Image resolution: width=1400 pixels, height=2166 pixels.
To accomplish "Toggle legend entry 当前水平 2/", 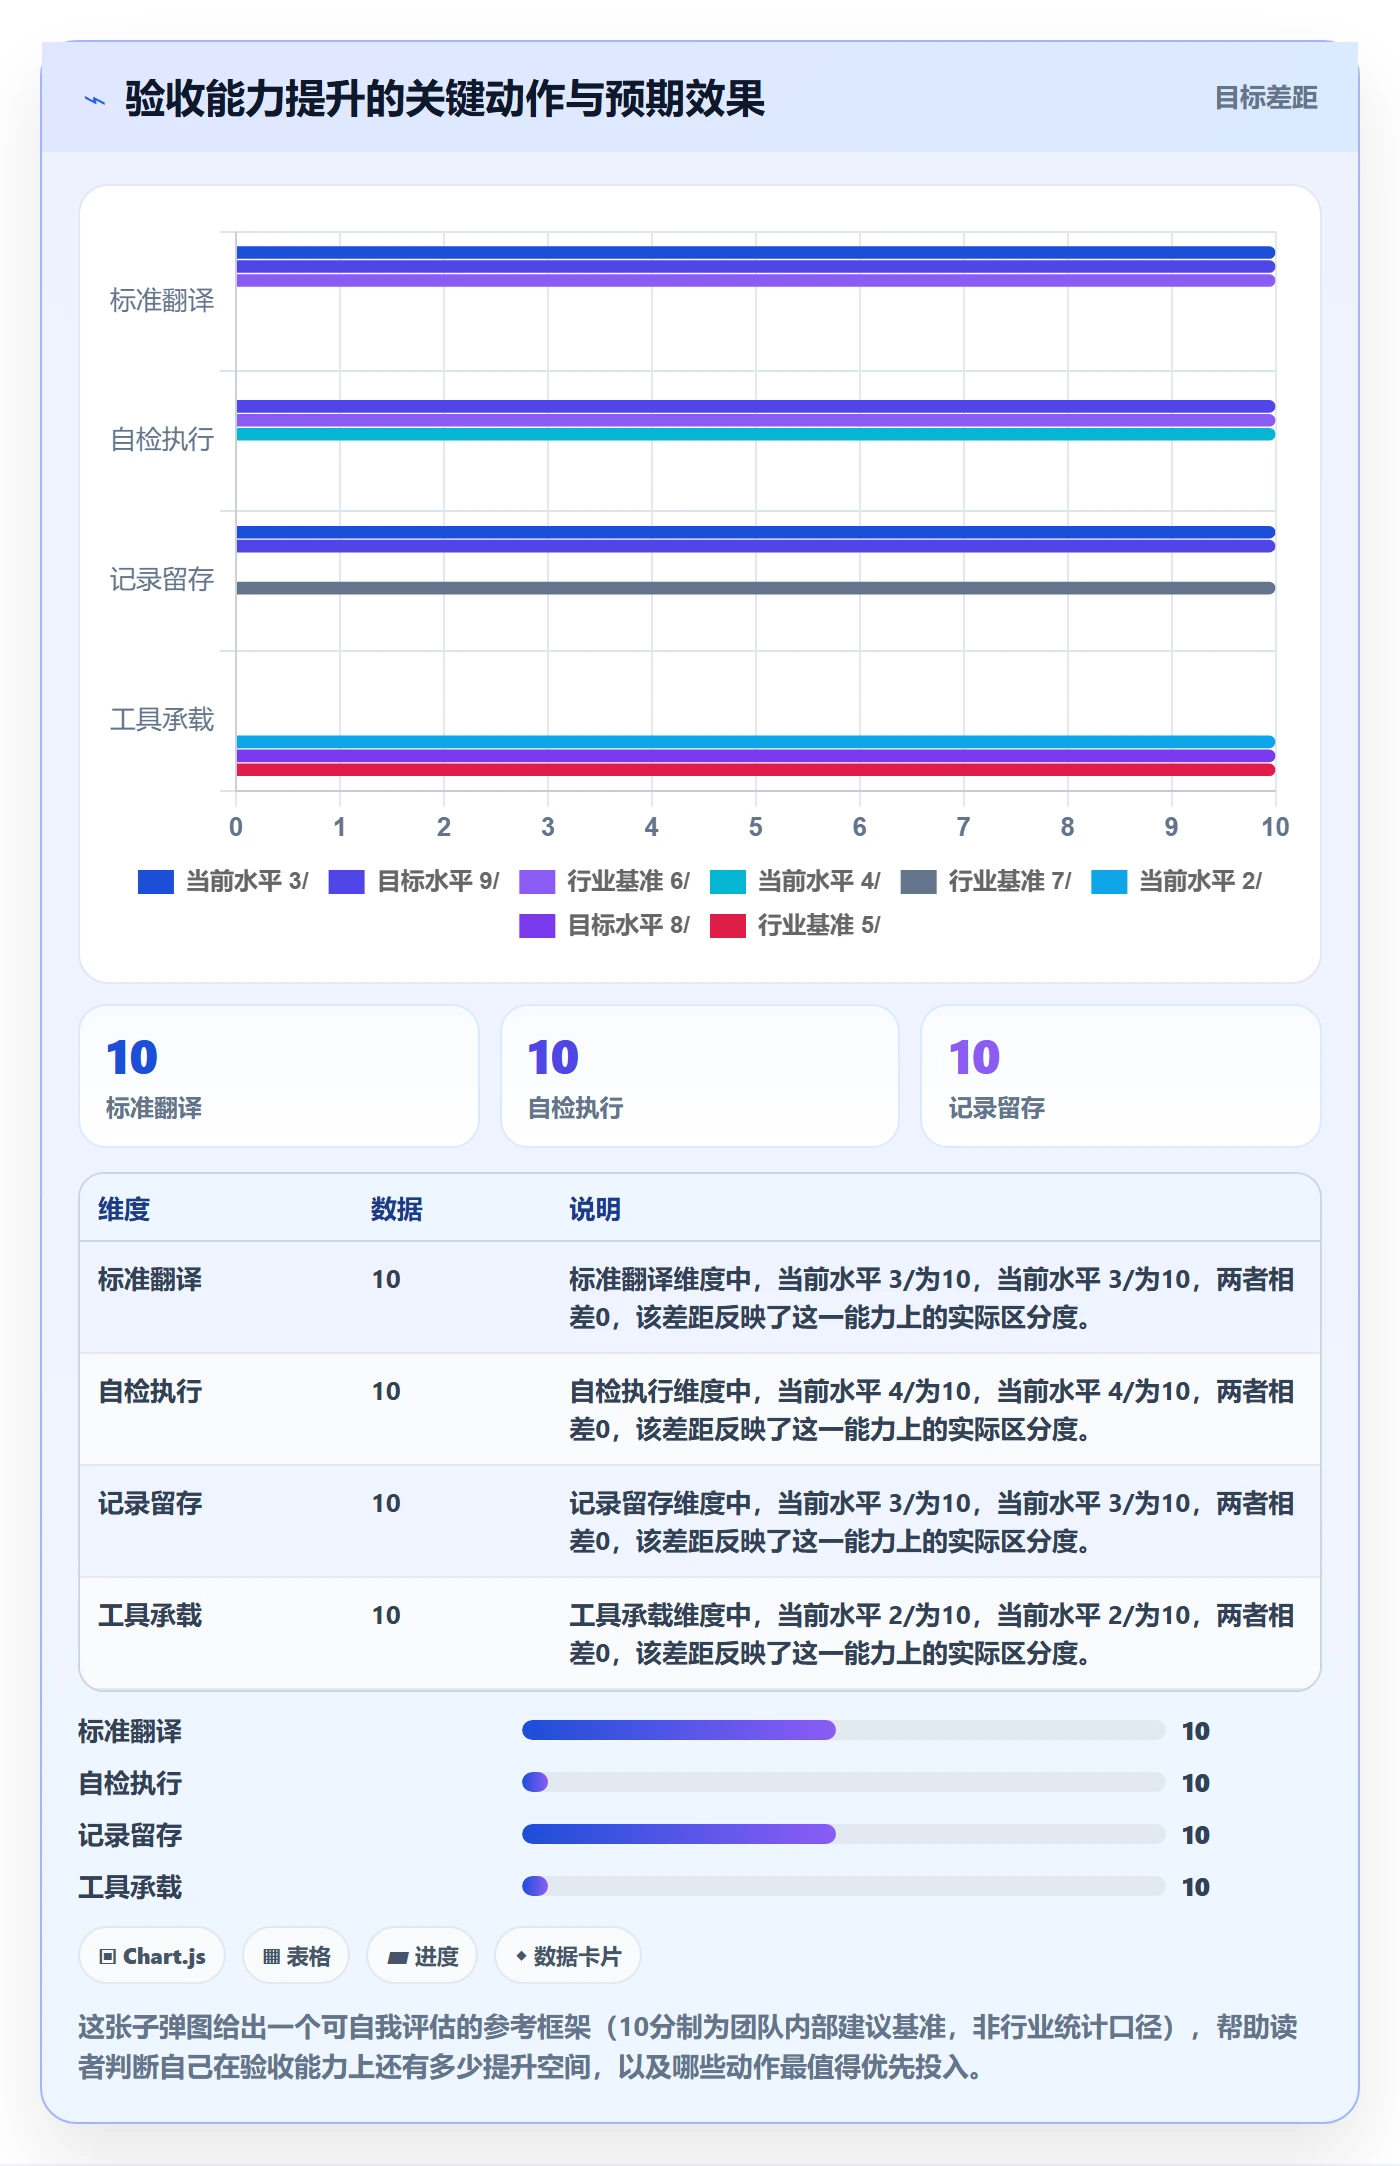I will (1176, 881).
